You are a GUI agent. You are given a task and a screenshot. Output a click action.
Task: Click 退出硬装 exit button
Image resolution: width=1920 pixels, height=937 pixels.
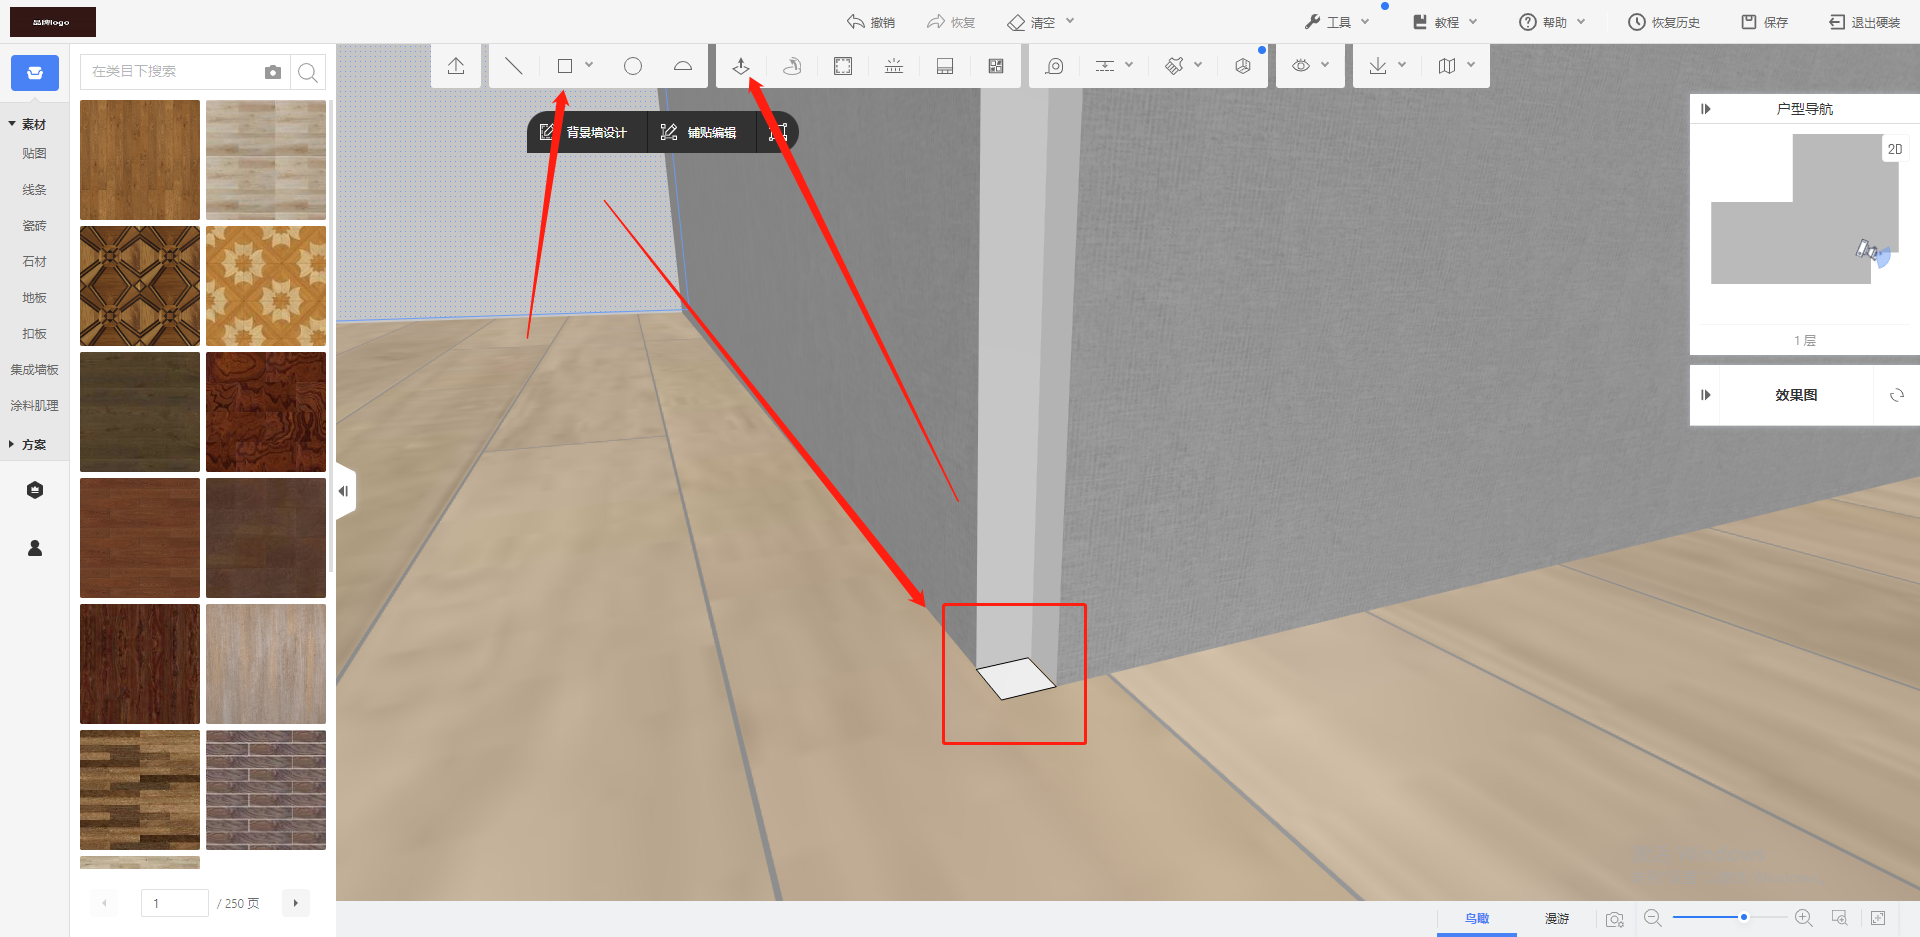pyautogui.click(x=1865, y=22)
